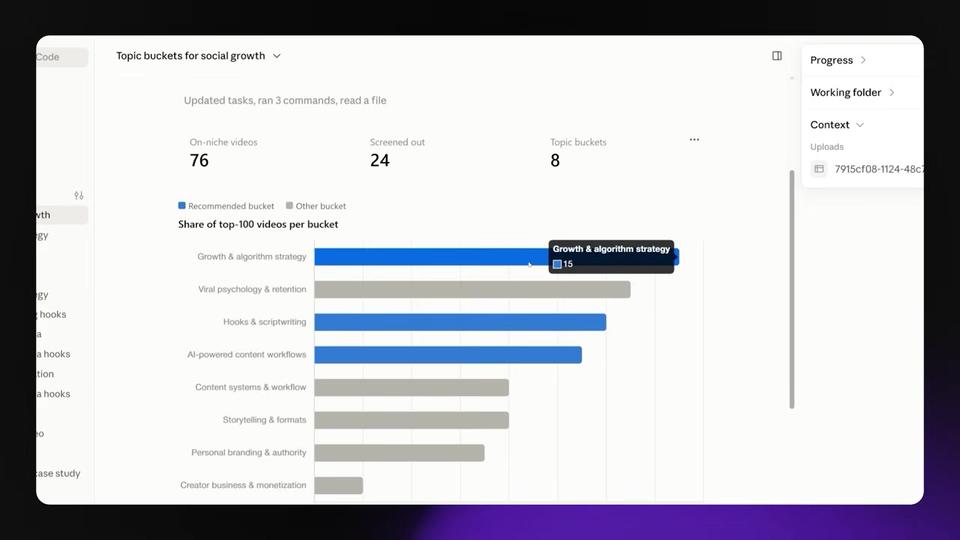Open the three-dot more options menu
This screenshot has width=960, height=540.
(x=694, y=140)
